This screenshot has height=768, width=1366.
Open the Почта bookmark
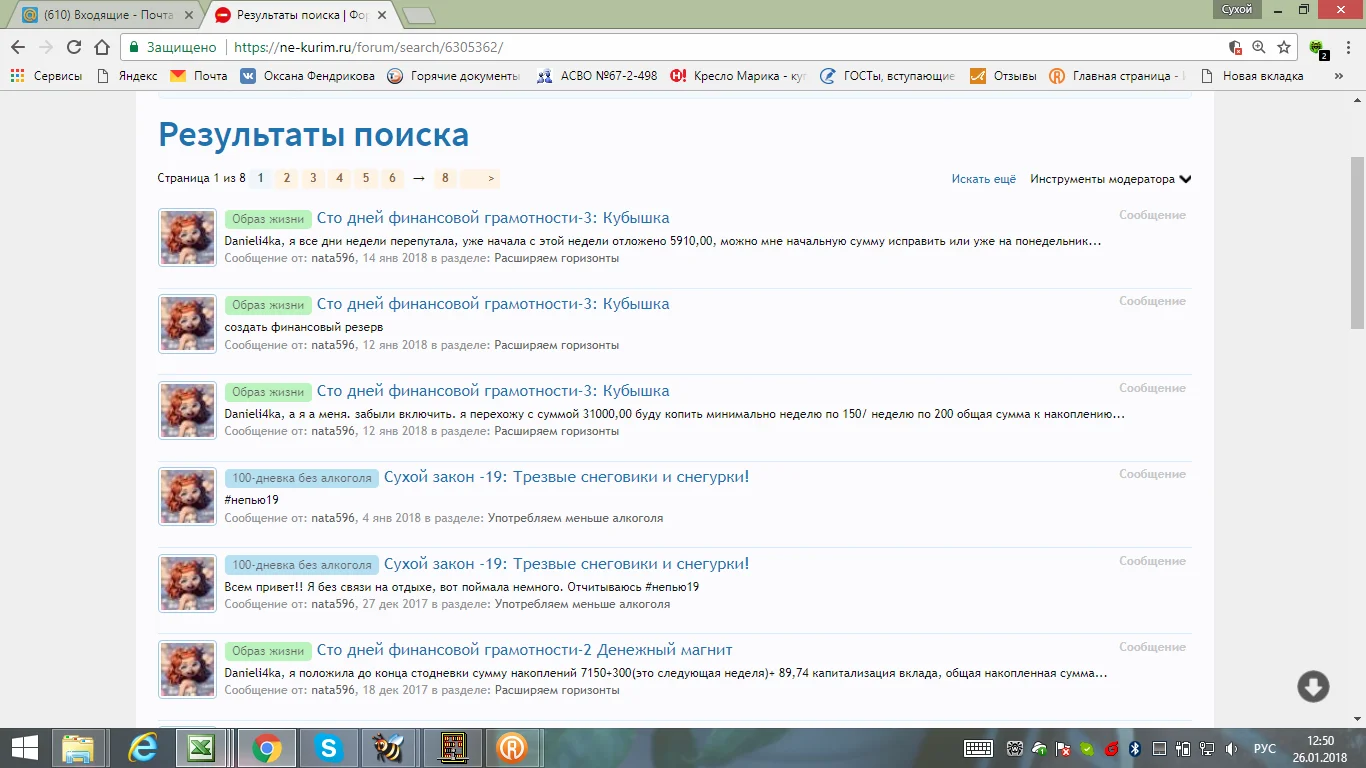click(199, 76)
